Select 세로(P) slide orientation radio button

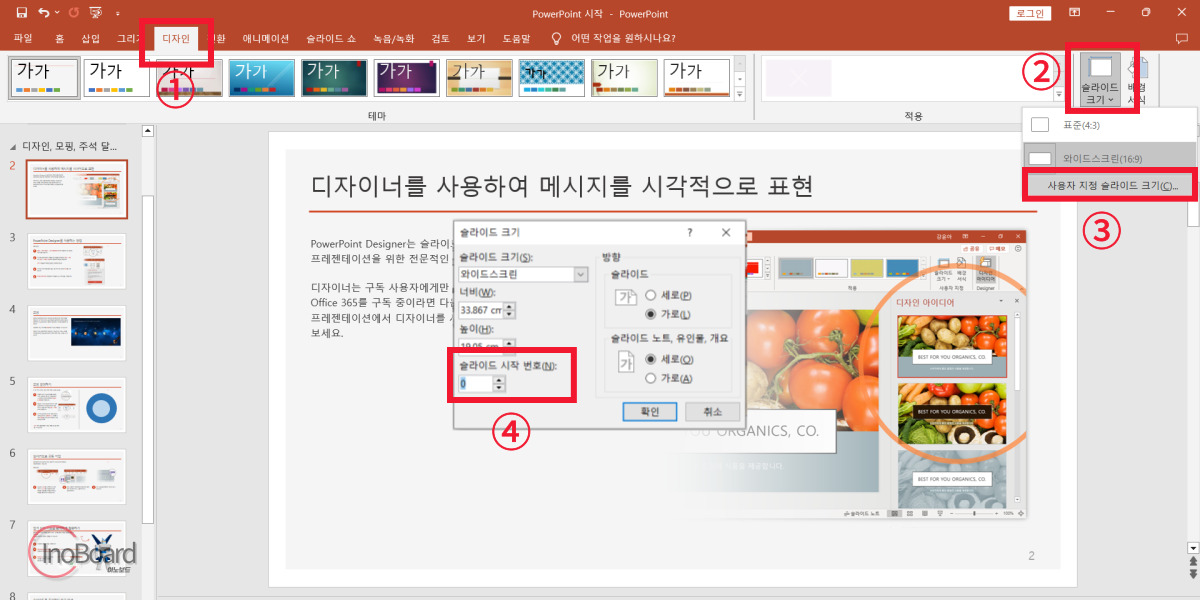[x=668, y=295]
